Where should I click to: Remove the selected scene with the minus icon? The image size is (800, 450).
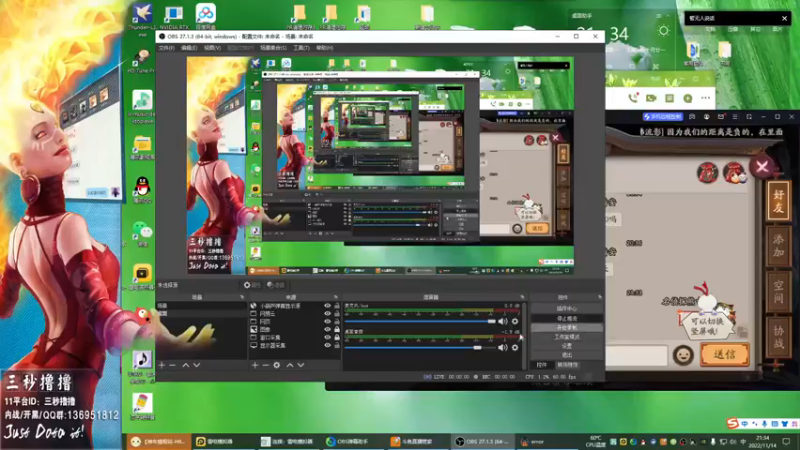172,365
